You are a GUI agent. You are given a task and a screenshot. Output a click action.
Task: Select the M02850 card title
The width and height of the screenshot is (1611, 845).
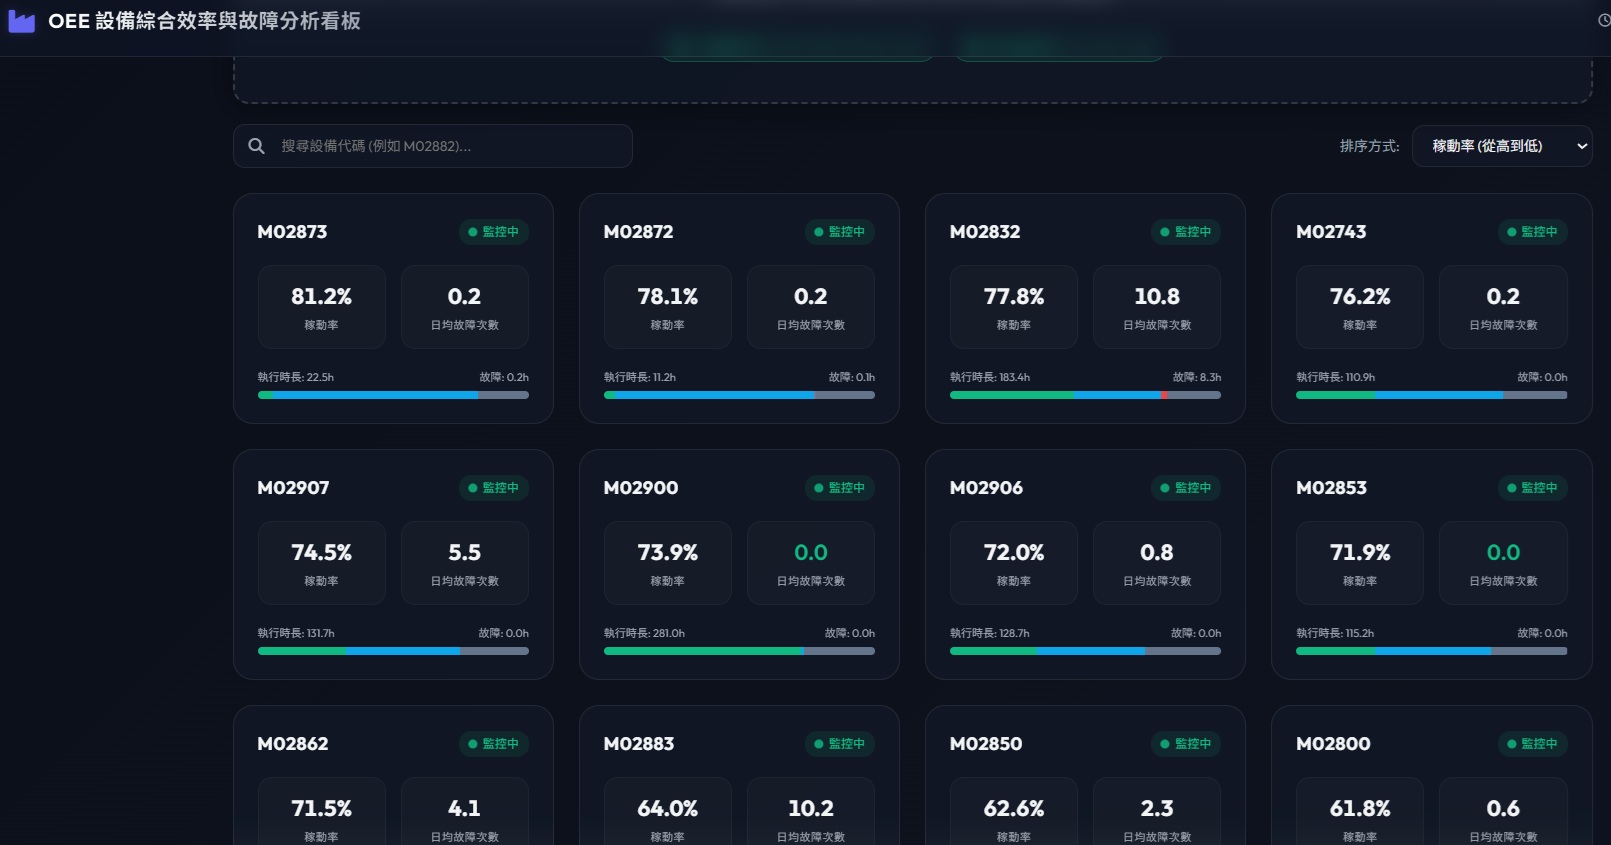(986, 744)
